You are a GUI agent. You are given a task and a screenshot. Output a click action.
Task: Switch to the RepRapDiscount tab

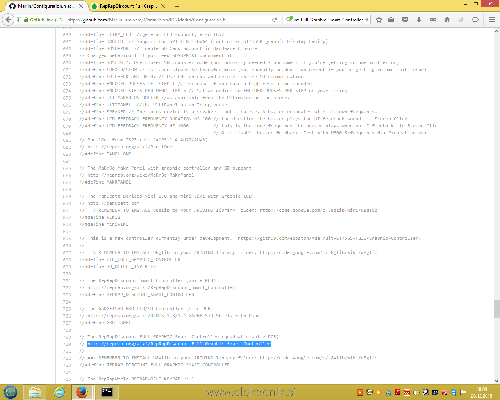click(x=128, y=6)
